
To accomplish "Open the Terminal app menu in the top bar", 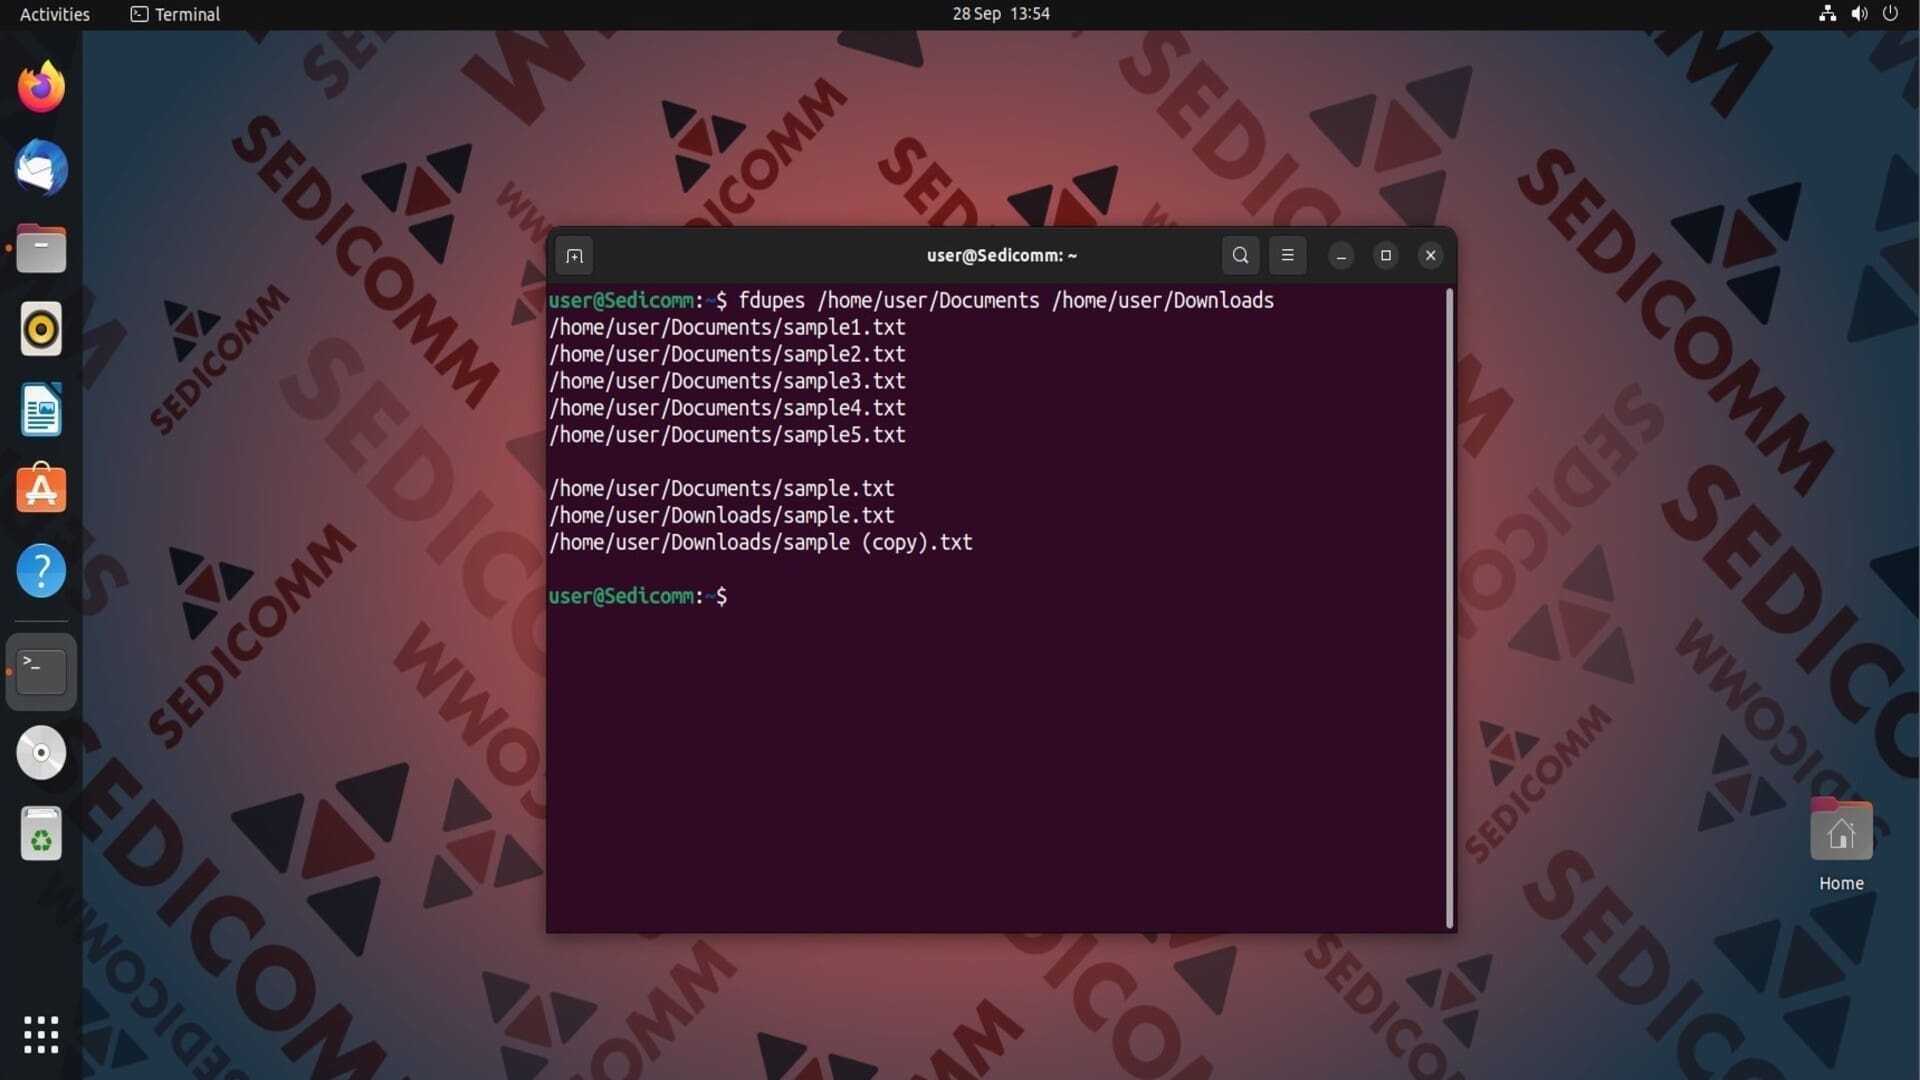I will coord(175,14).
